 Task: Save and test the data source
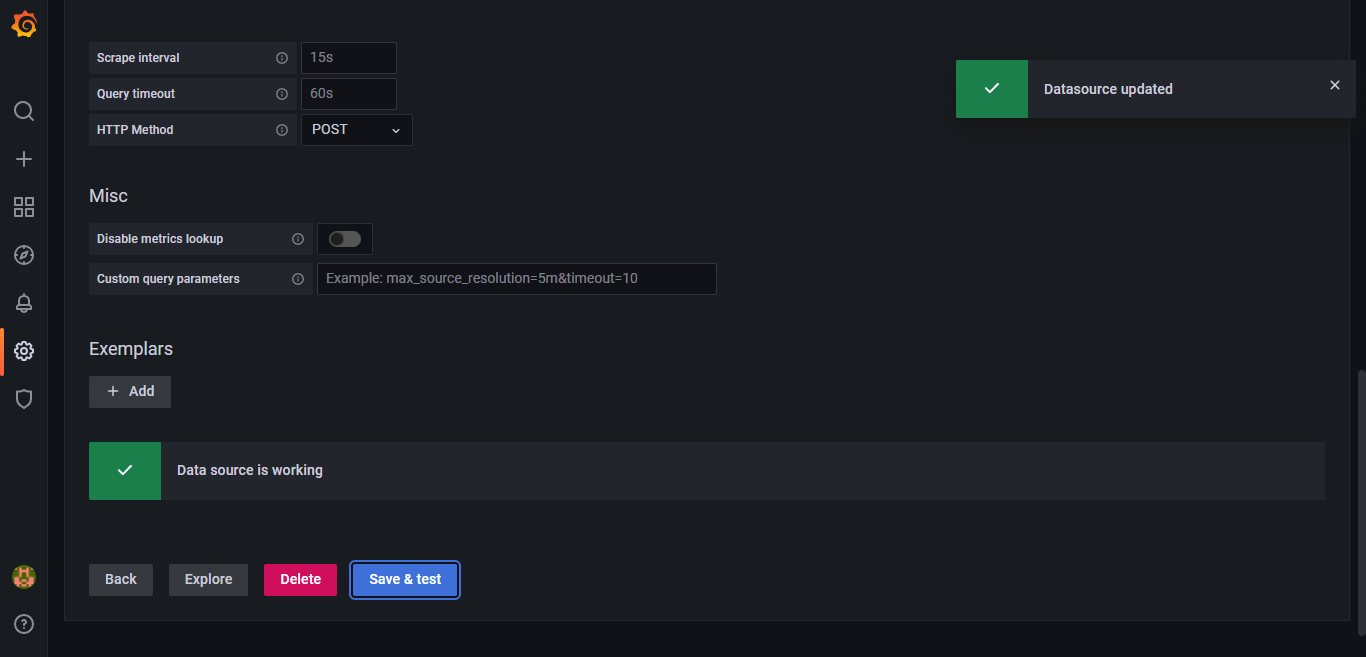point(405,580)
